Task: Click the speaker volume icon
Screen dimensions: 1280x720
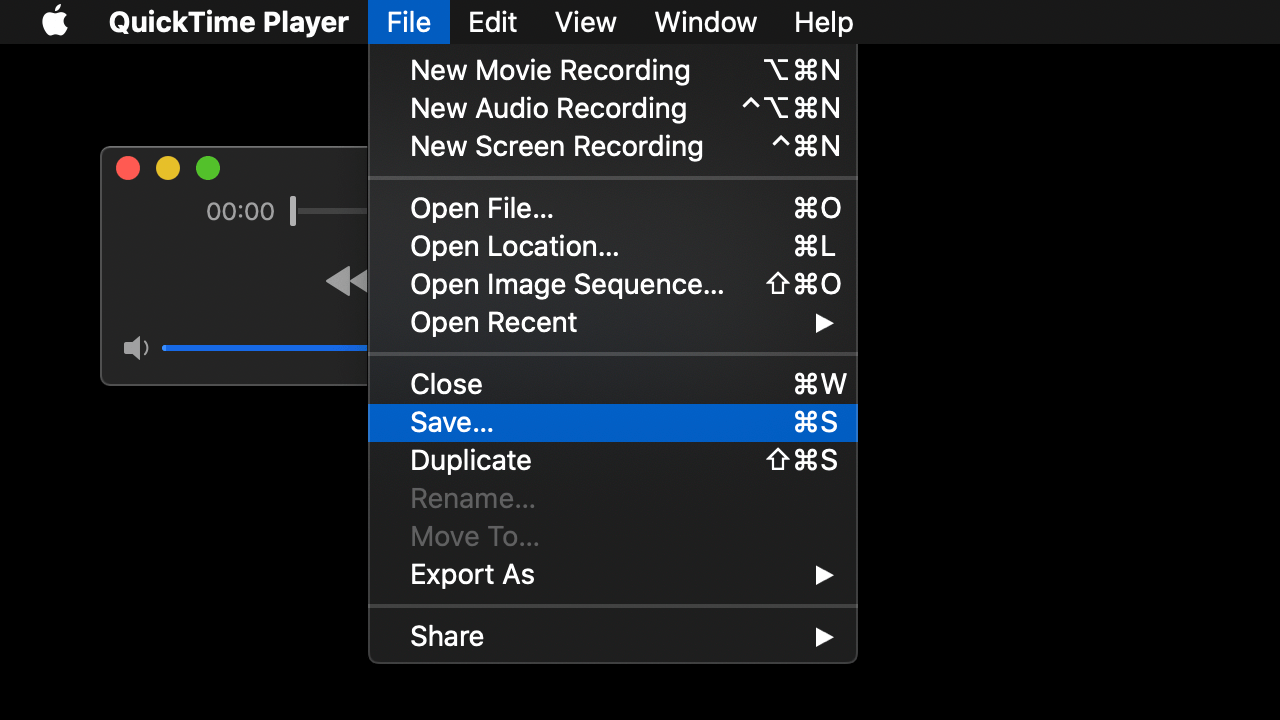Action: (x=136, y=348)
